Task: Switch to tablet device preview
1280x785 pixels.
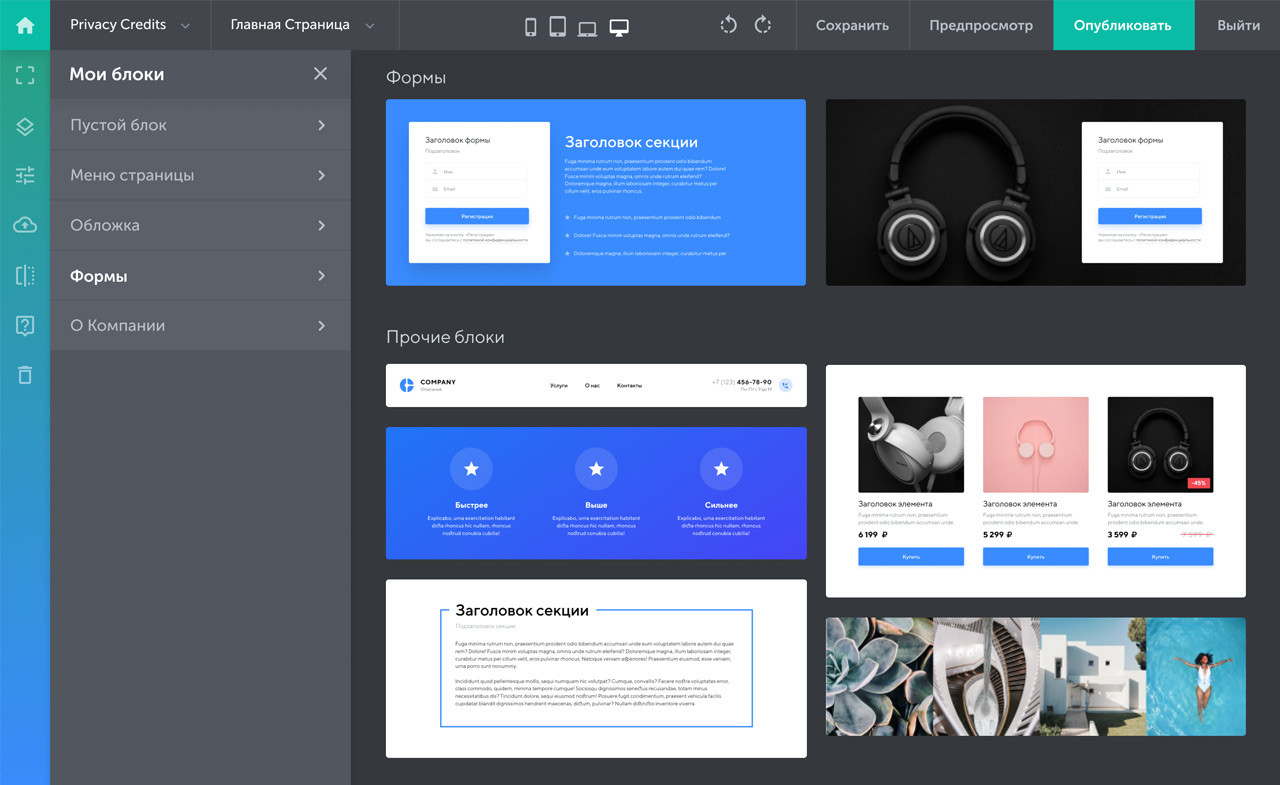Action: point(558,27)
